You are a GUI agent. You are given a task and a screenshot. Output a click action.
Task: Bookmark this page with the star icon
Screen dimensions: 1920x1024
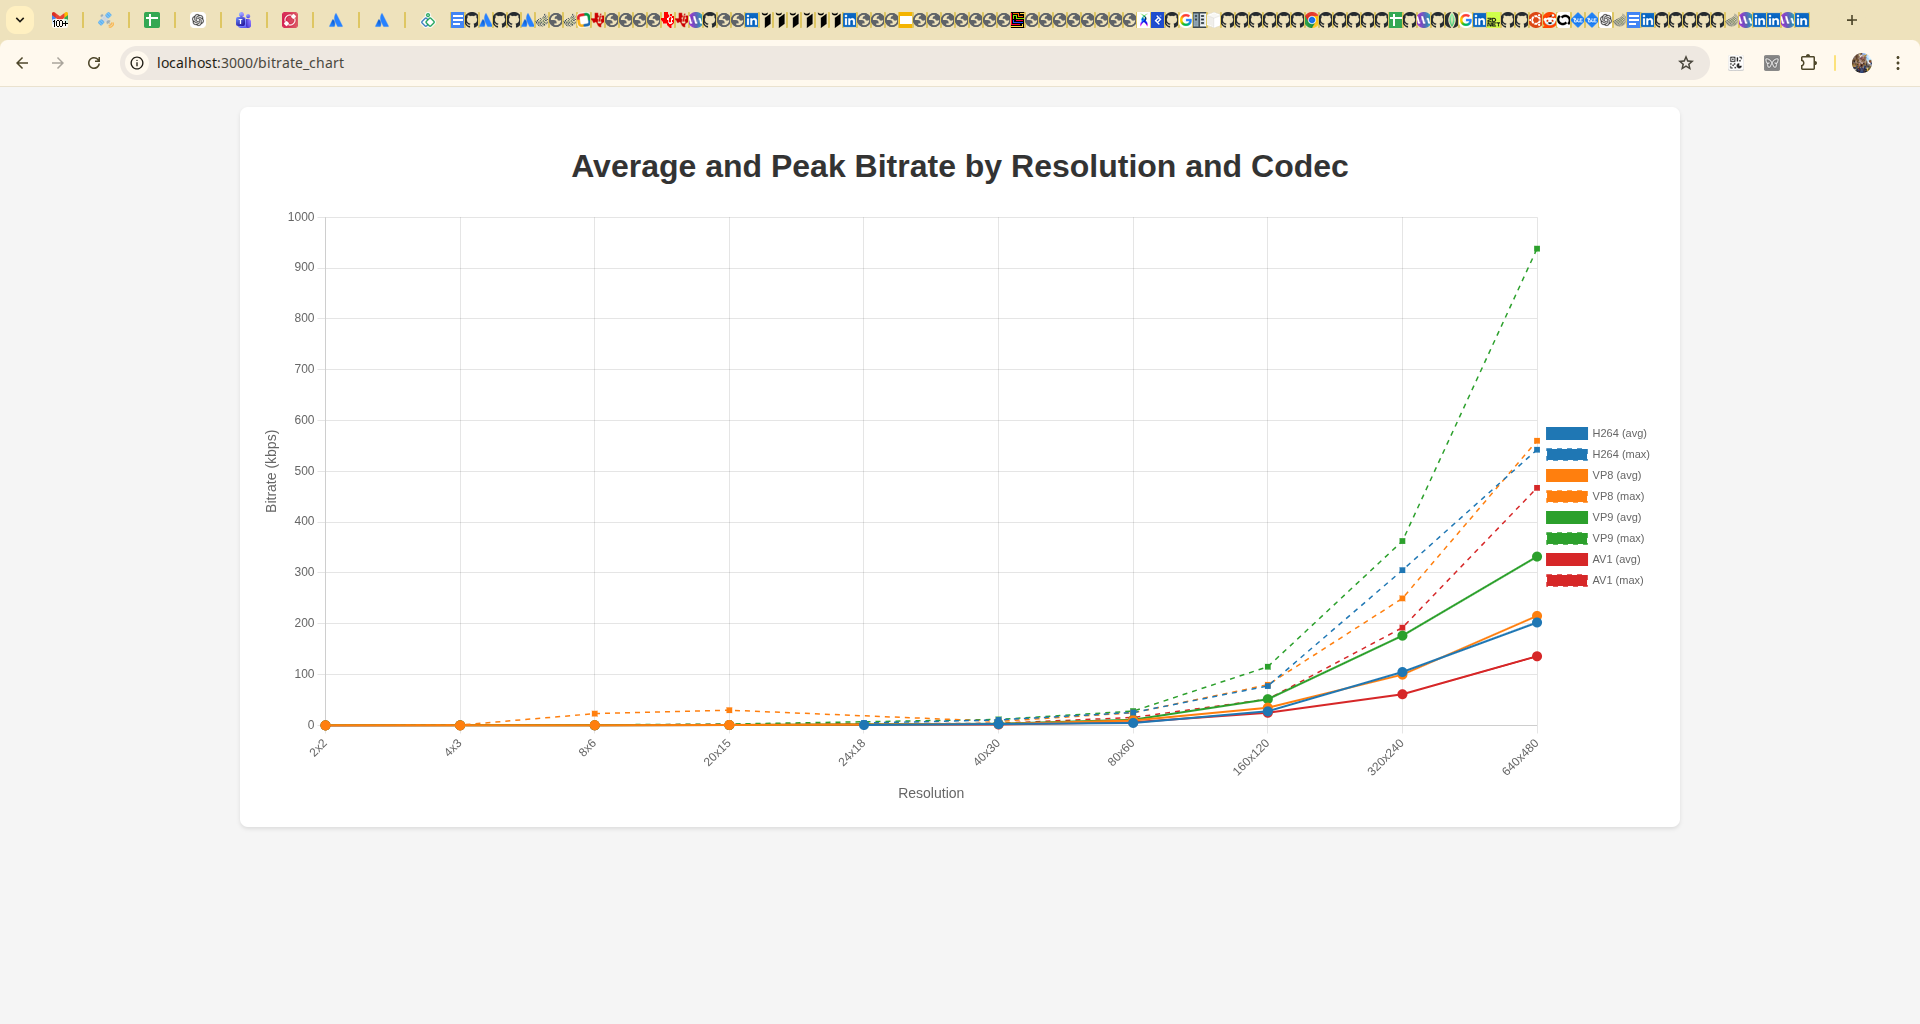[1686, 63]
